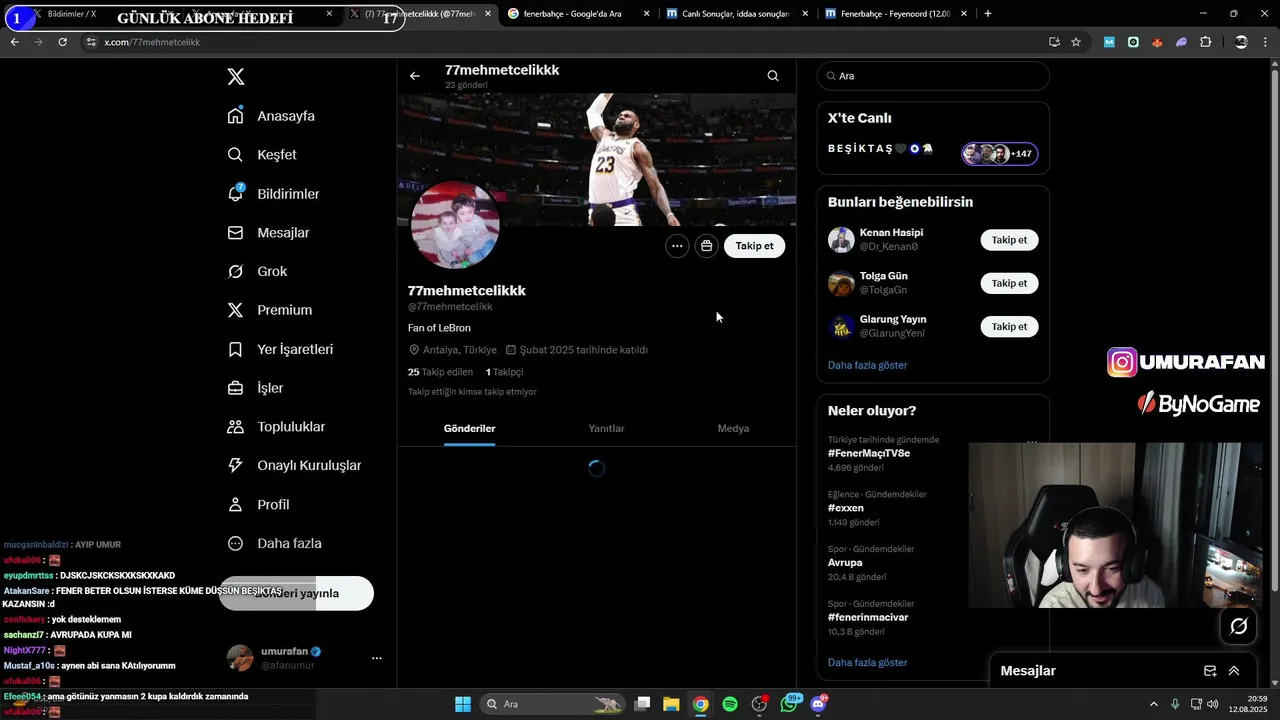Open Topluluklar communities
Screen dimensions: 1280x720
pos(276,427)
